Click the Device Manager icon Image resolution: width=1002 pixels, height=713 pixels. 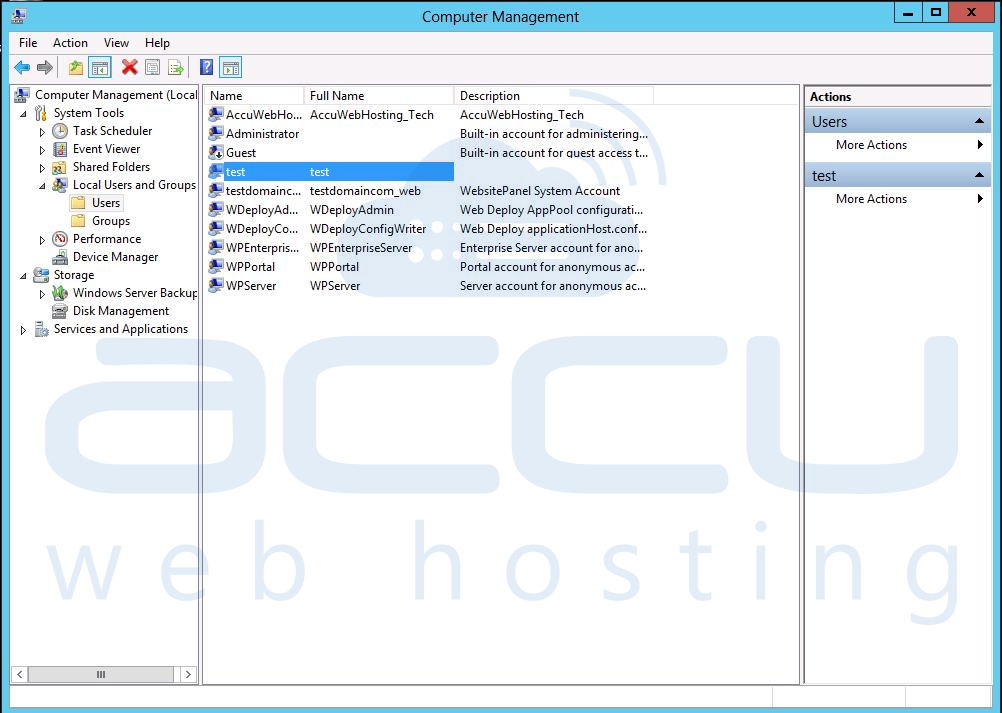click(x=60, y=257)
